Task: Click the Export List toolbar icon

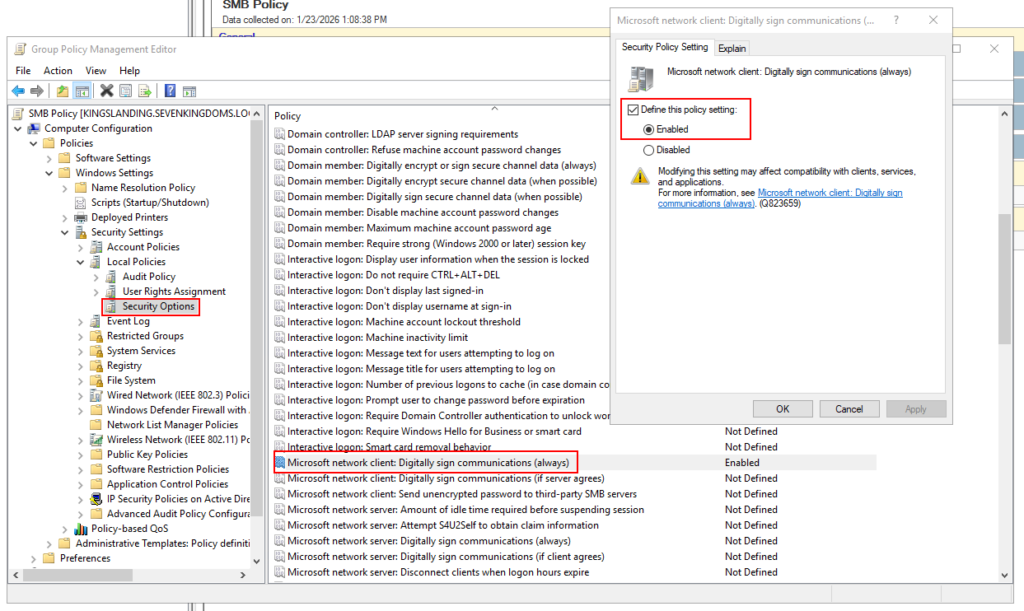Action: point(145,91)
